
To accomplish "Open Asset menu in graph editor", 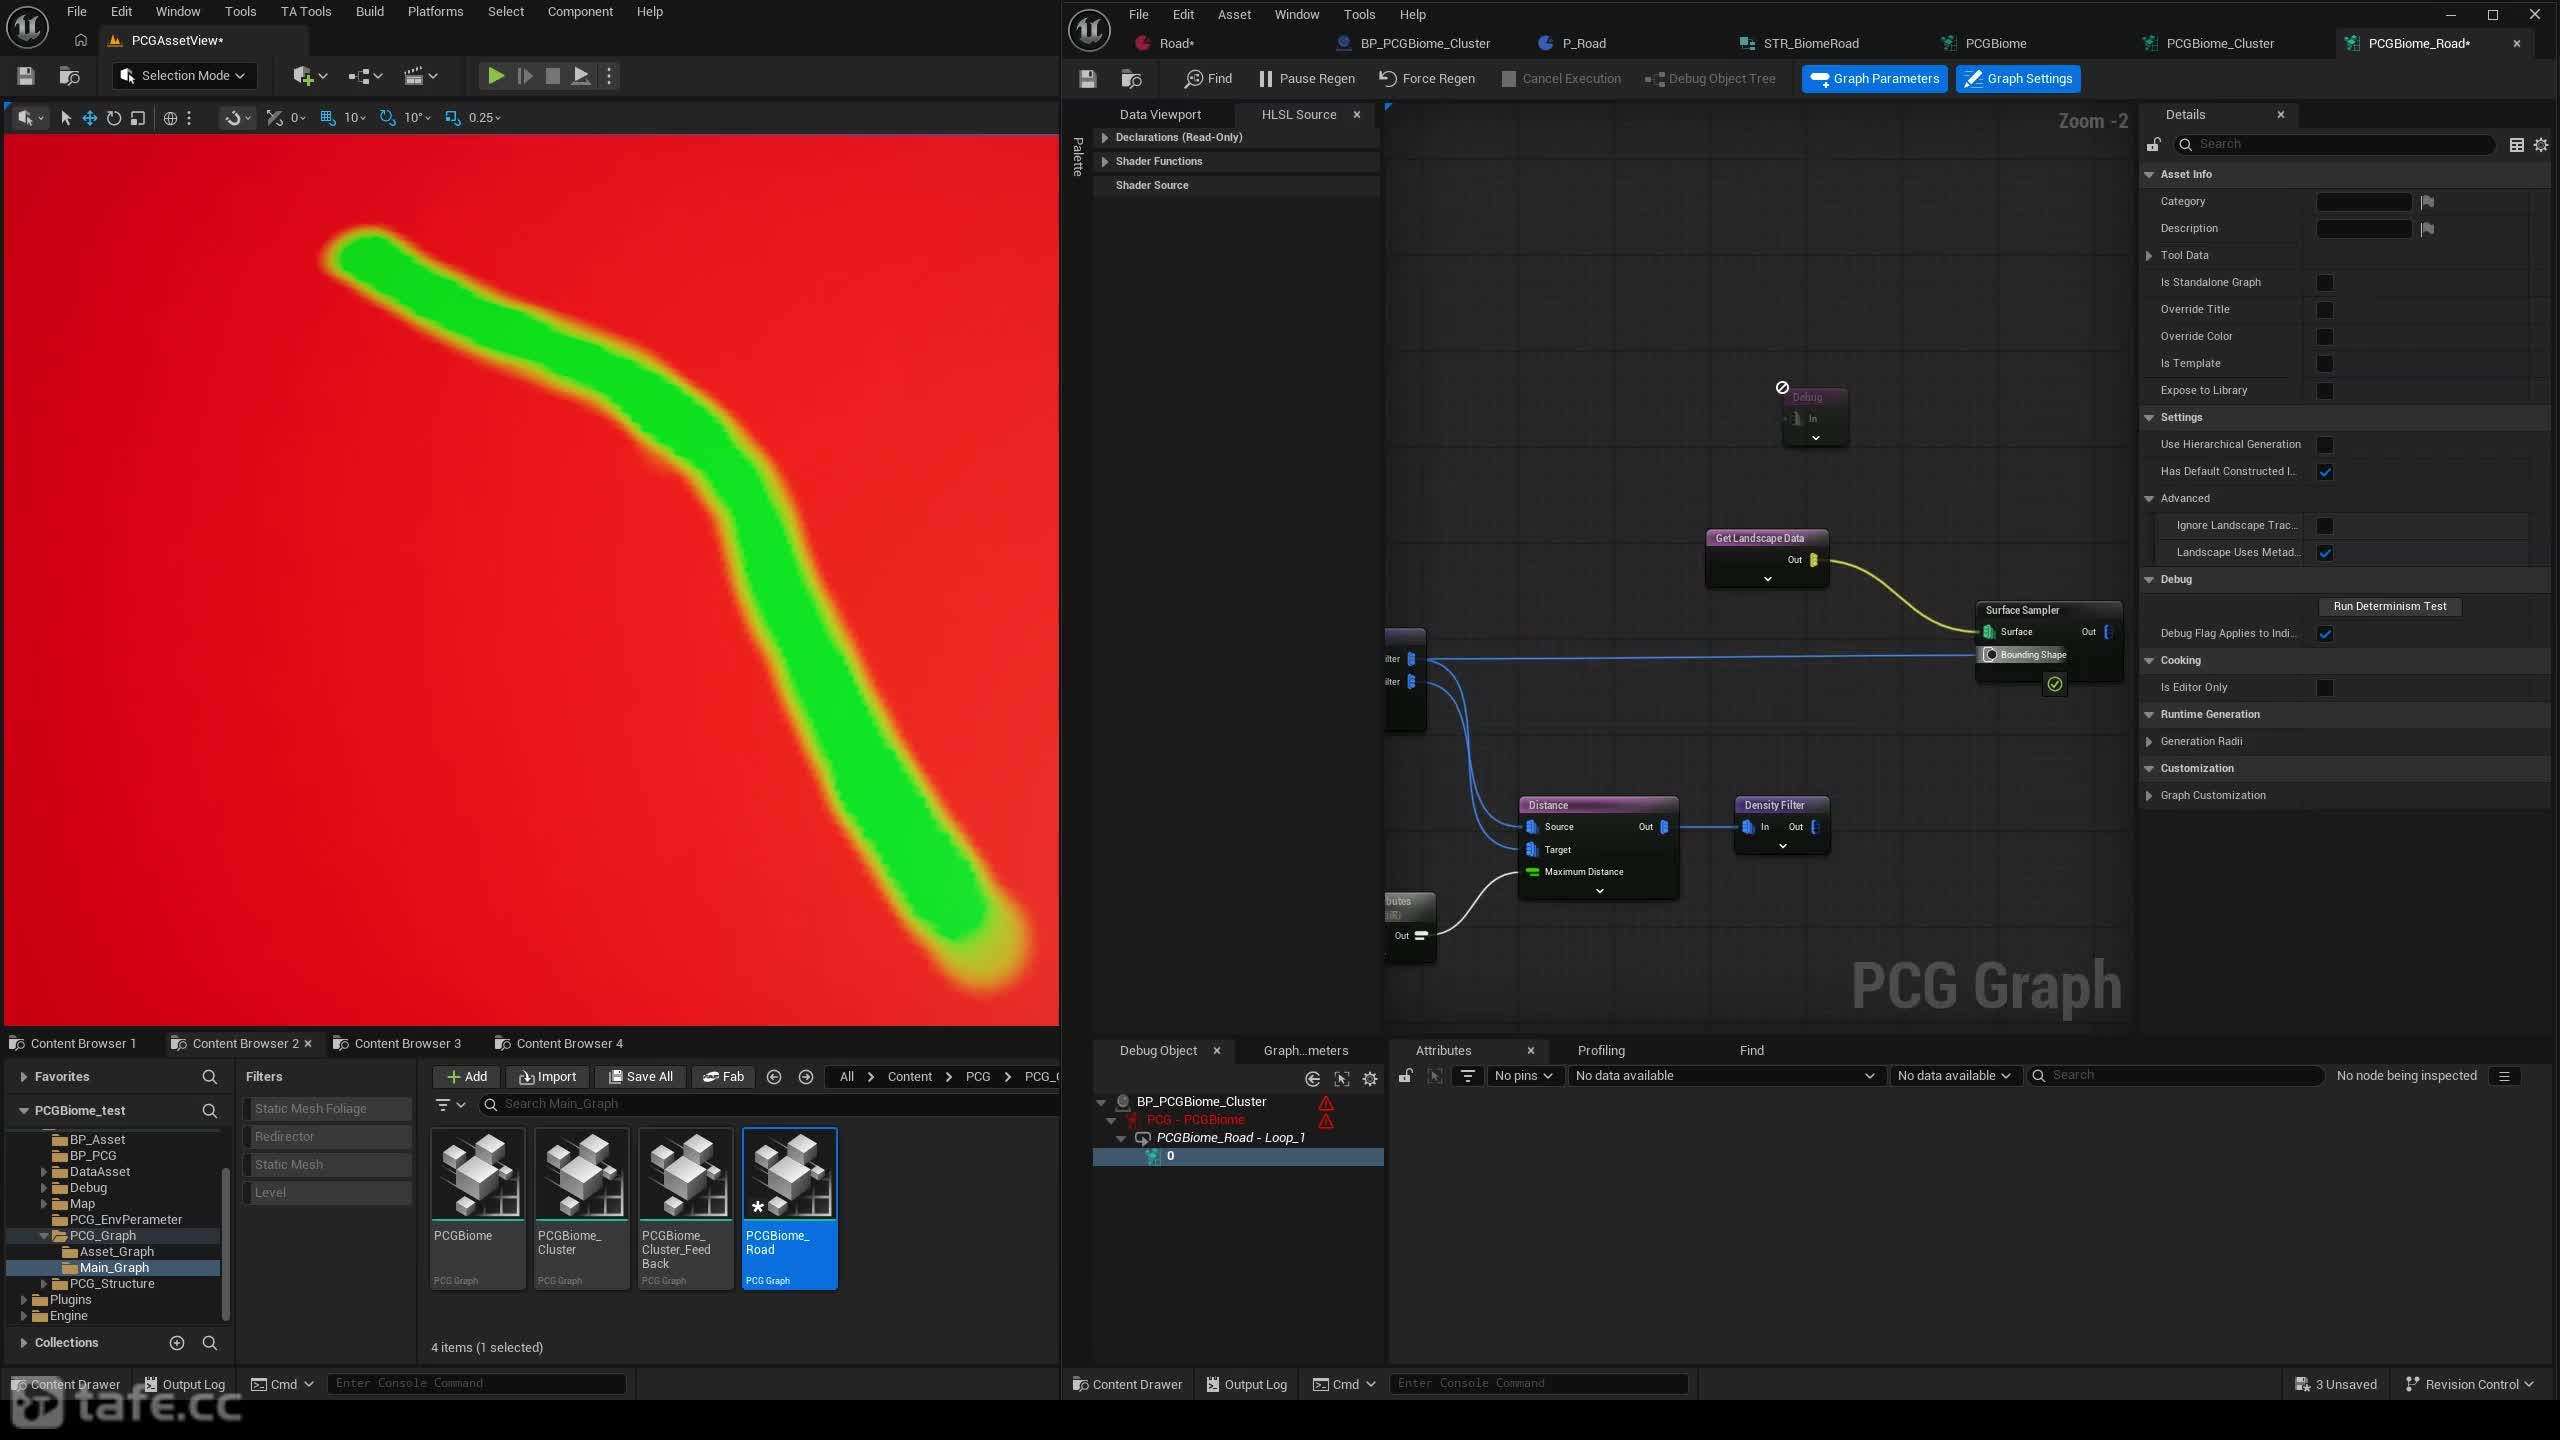I will click(1234, 15).
